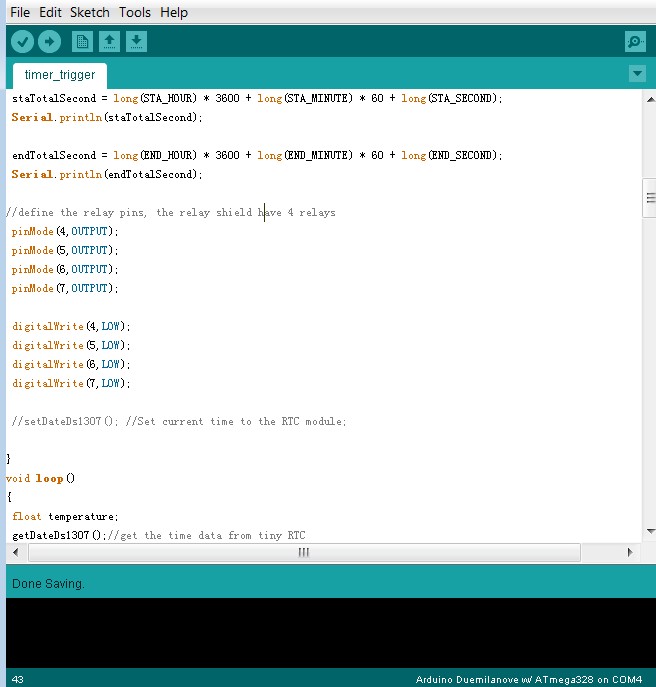Click the digitalWrite(6, LOW) line
Screen dimensions: 656x687
coord(71,365)
